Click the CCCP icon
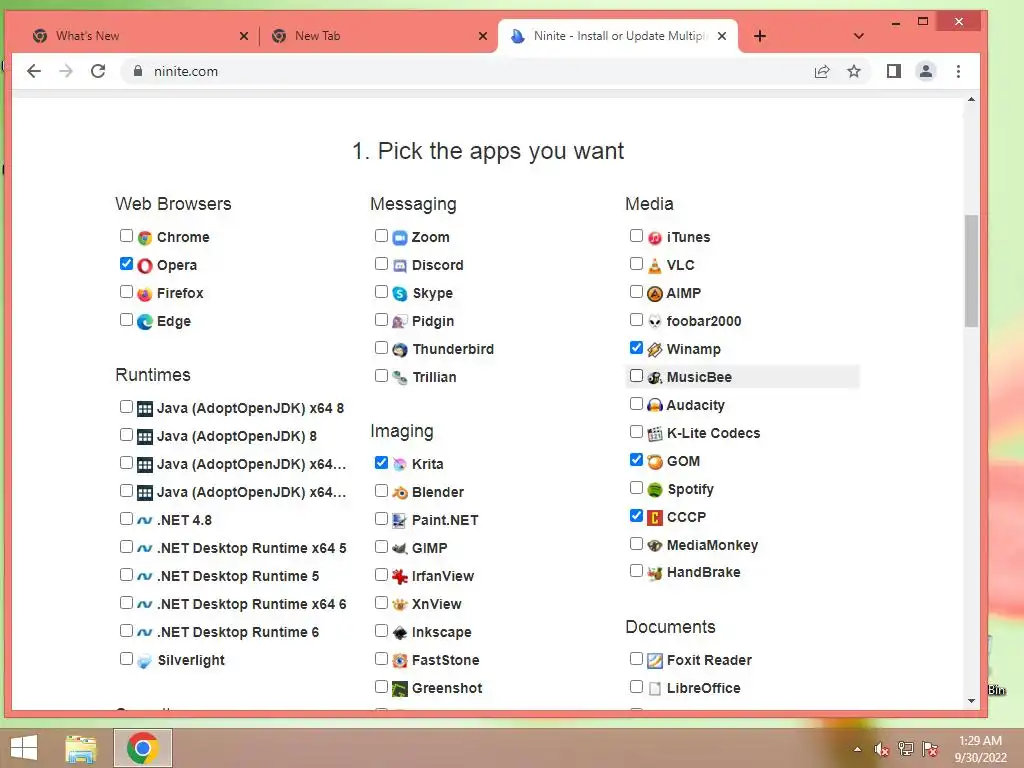Viewport: 1024px width, 768px height. [654, 518]
